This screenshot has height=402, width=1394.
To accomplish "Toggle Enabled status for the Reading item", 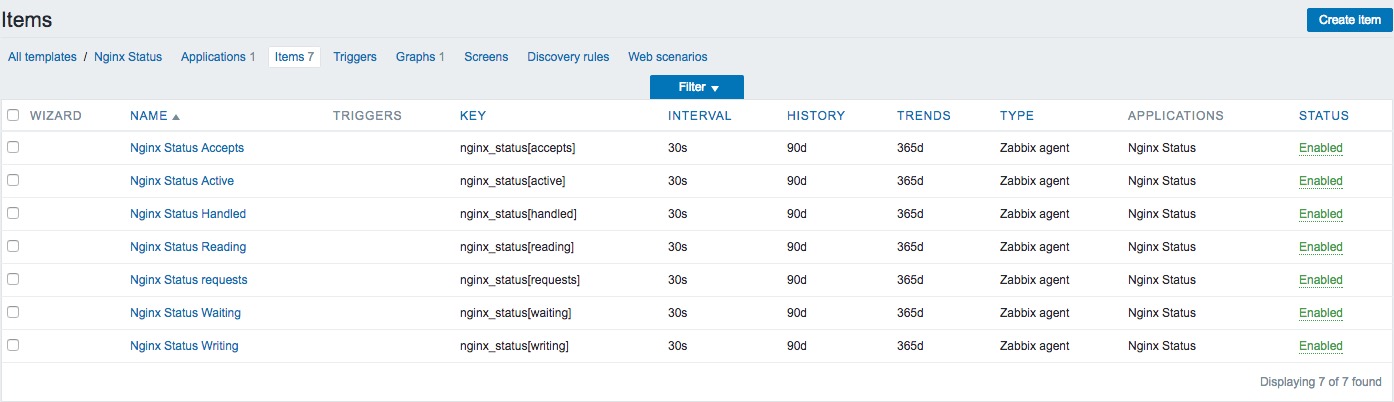I will [x=1321, y=247].
